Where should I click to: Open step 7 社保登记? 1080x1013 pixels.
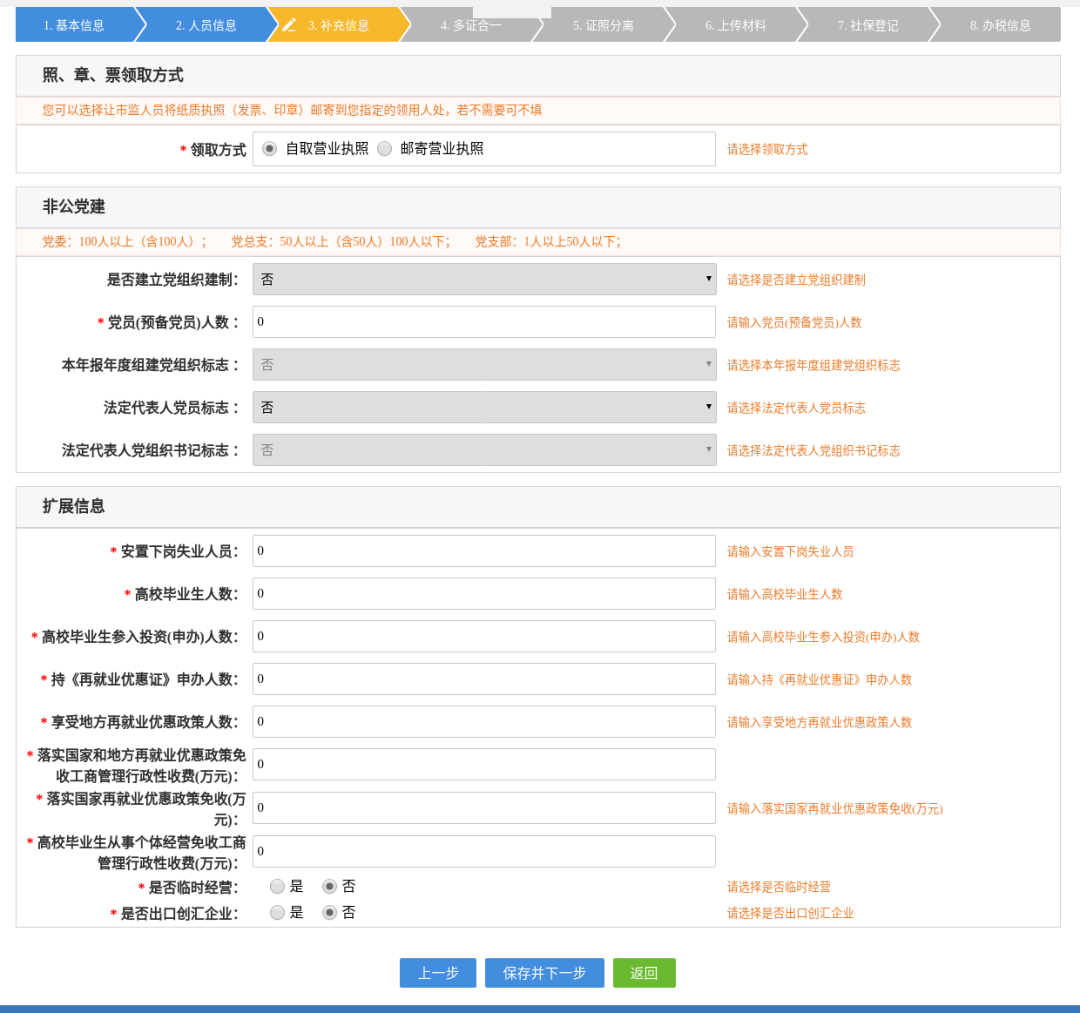pyautogui.click(x=868, y=25)
